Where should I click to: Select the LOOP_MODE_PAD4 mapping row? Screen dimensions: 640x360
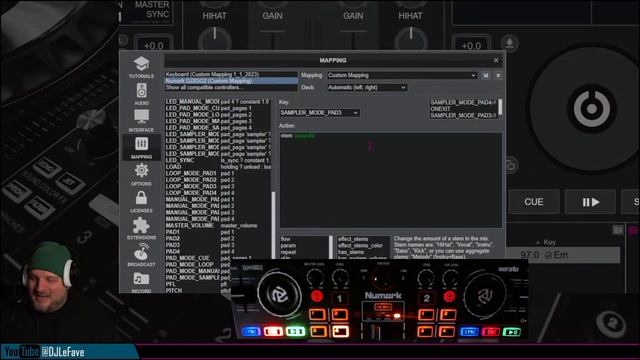click(x=218, y=193)
